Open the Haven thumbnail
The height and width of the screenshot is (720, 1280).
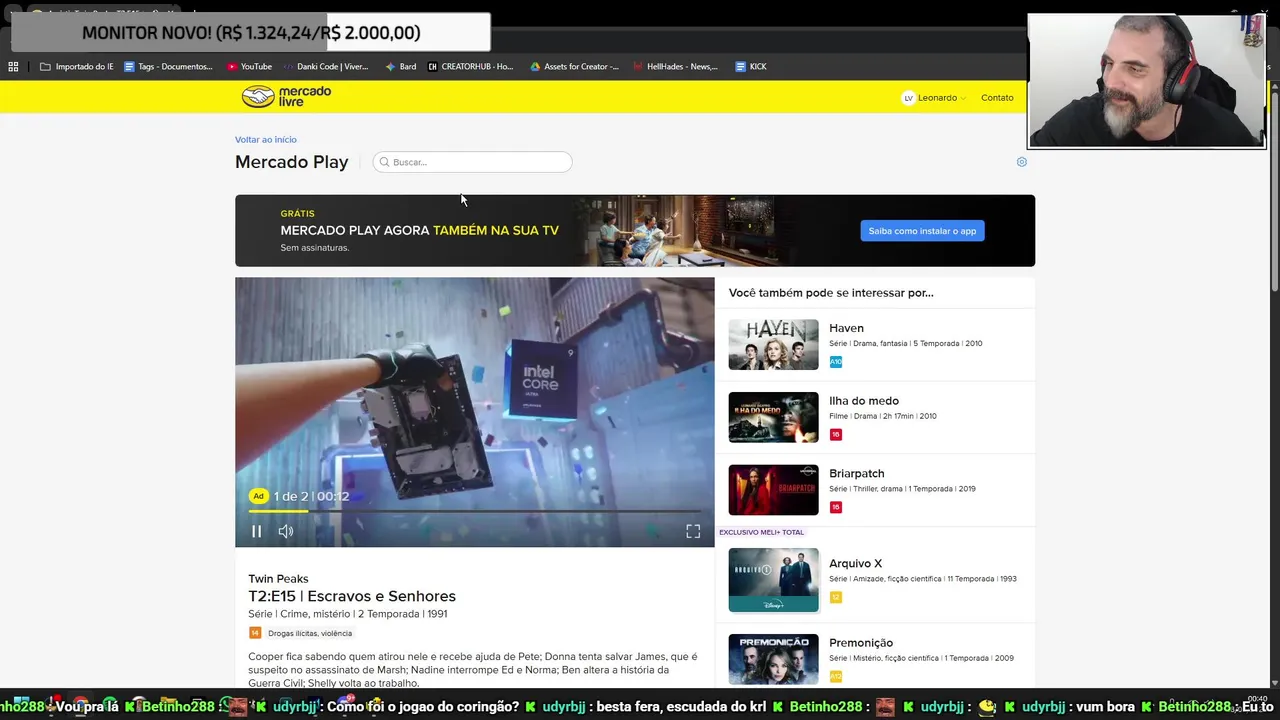pyautogui.click(x=773, y=345)
